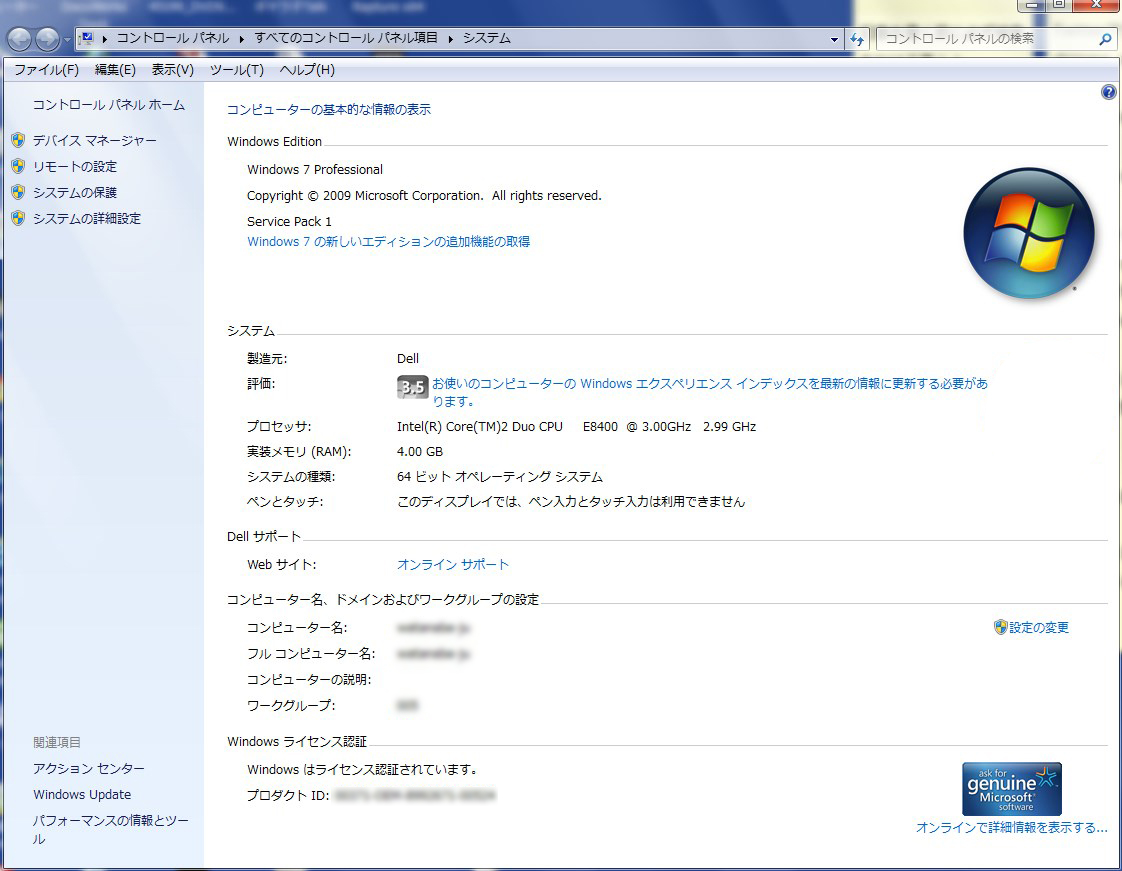Viewport: 1122px width, 871px height.
Task: Open the ツール(T) menu
Action: (x=237, y=69)
